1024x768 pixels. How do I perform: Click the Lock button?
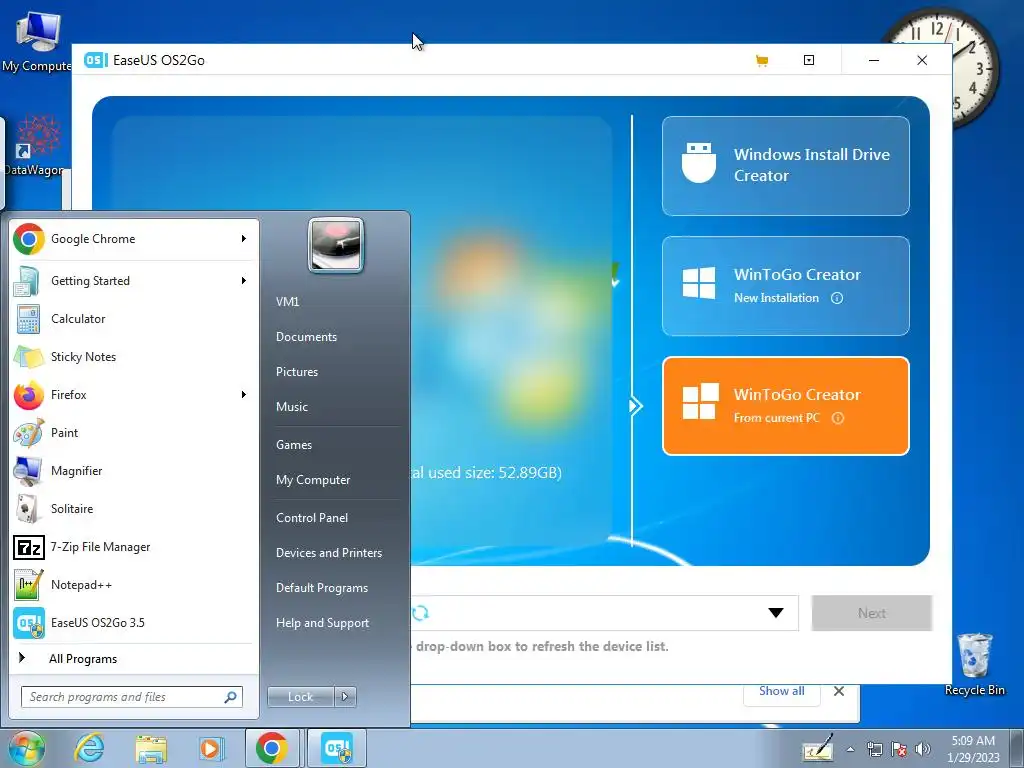coord(300,697)
